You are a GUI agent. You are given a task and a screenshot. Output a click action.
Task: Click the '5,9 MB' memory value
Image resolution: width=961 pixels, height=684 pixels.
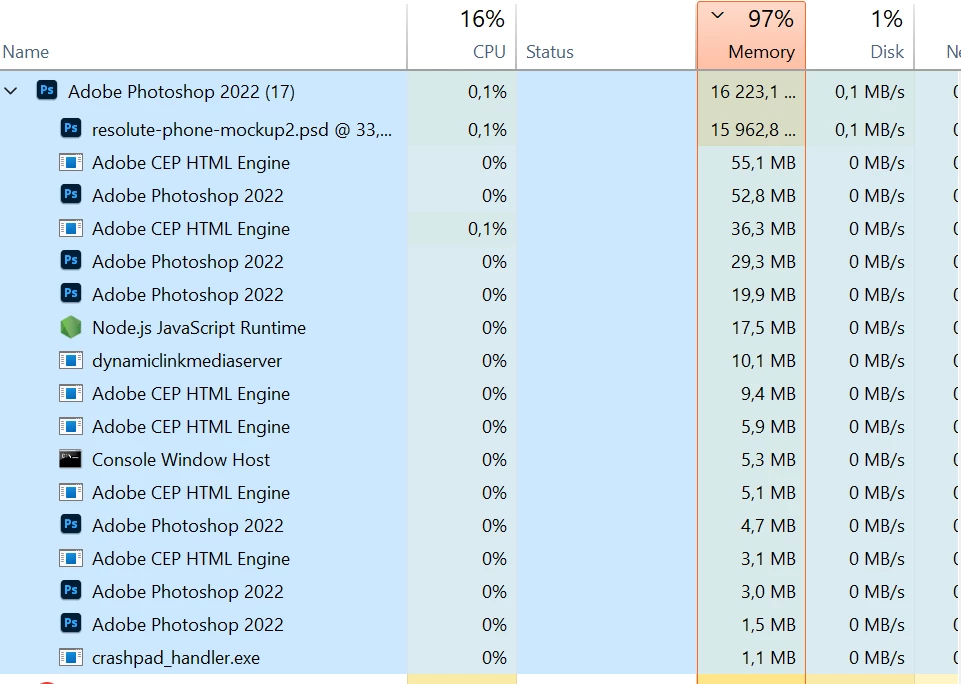click(x=768, y=427)
